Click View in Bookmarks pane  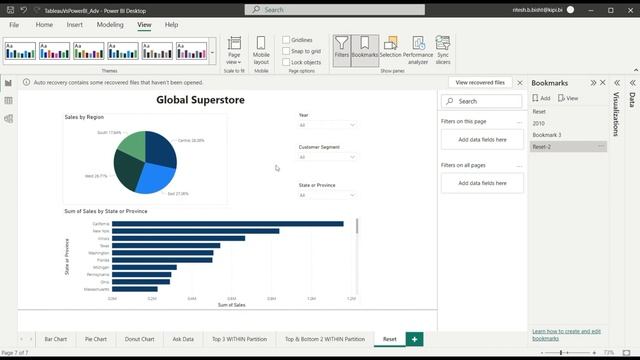pyautogui.click(x=568, y=98)
